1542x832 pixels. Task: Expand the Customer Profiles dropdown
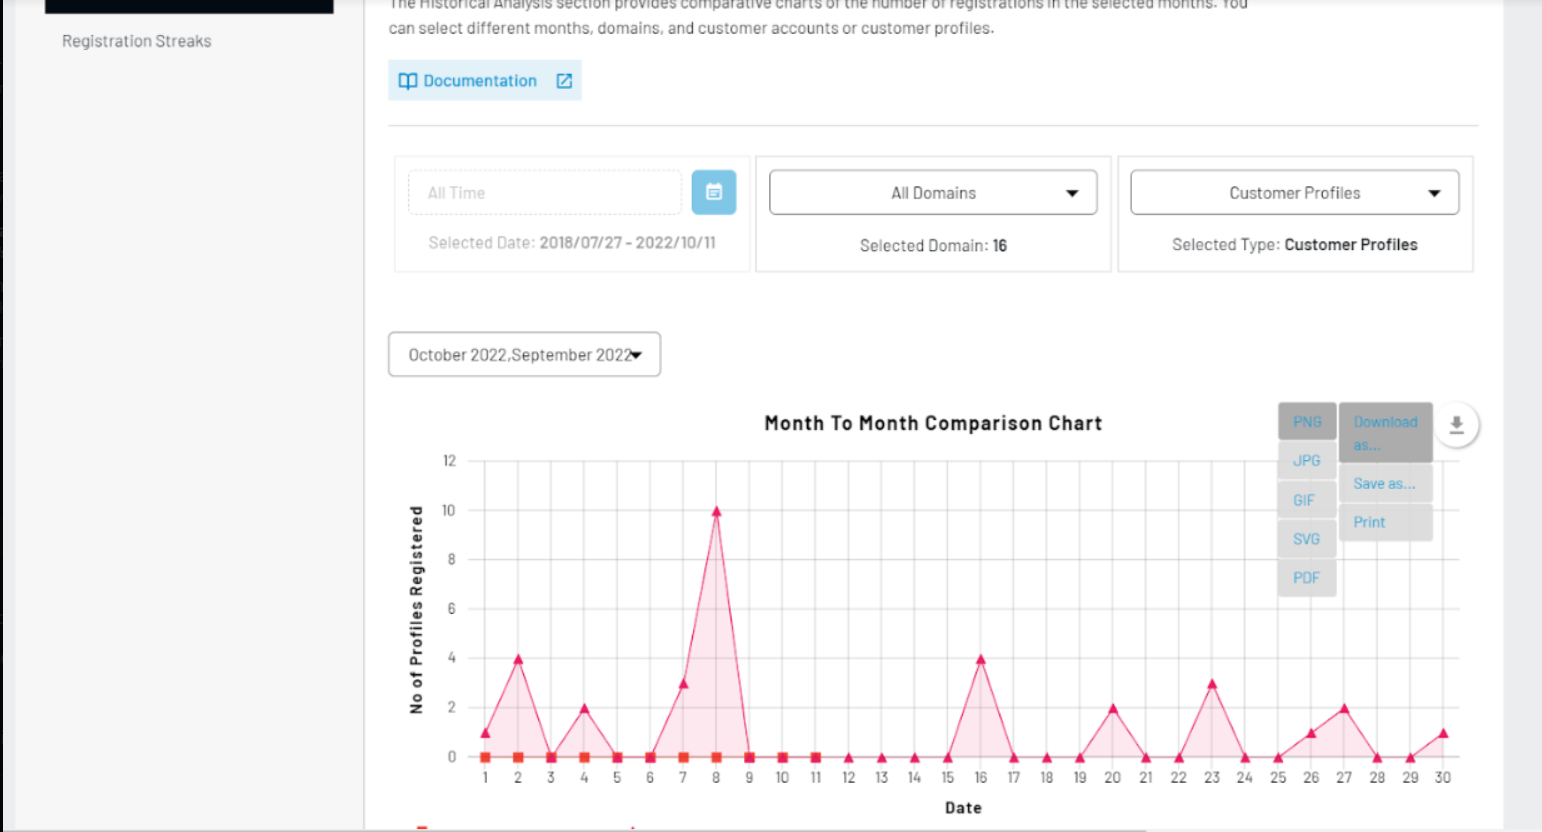(1294, 193)
